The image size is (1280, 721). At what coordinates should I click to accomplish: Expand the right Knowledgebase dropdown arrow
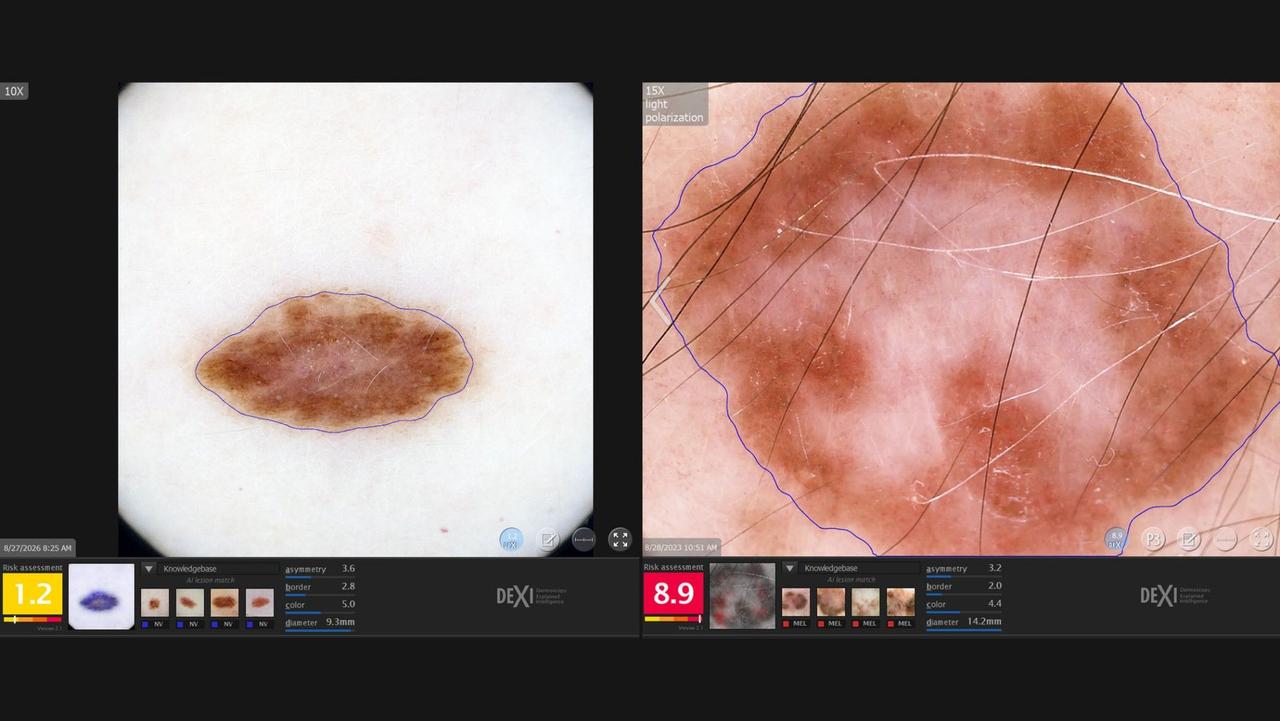coord(789,568)
